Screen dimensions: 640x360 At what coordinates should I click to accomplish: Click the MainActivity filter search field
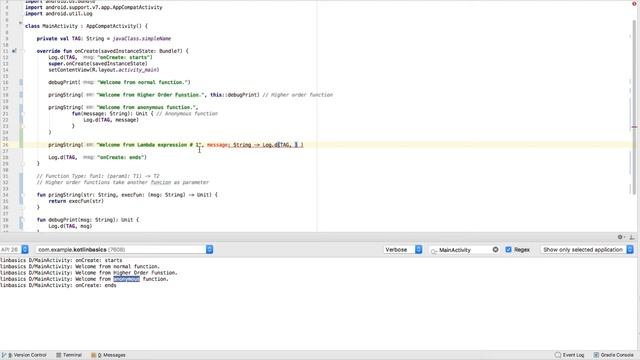464,250
